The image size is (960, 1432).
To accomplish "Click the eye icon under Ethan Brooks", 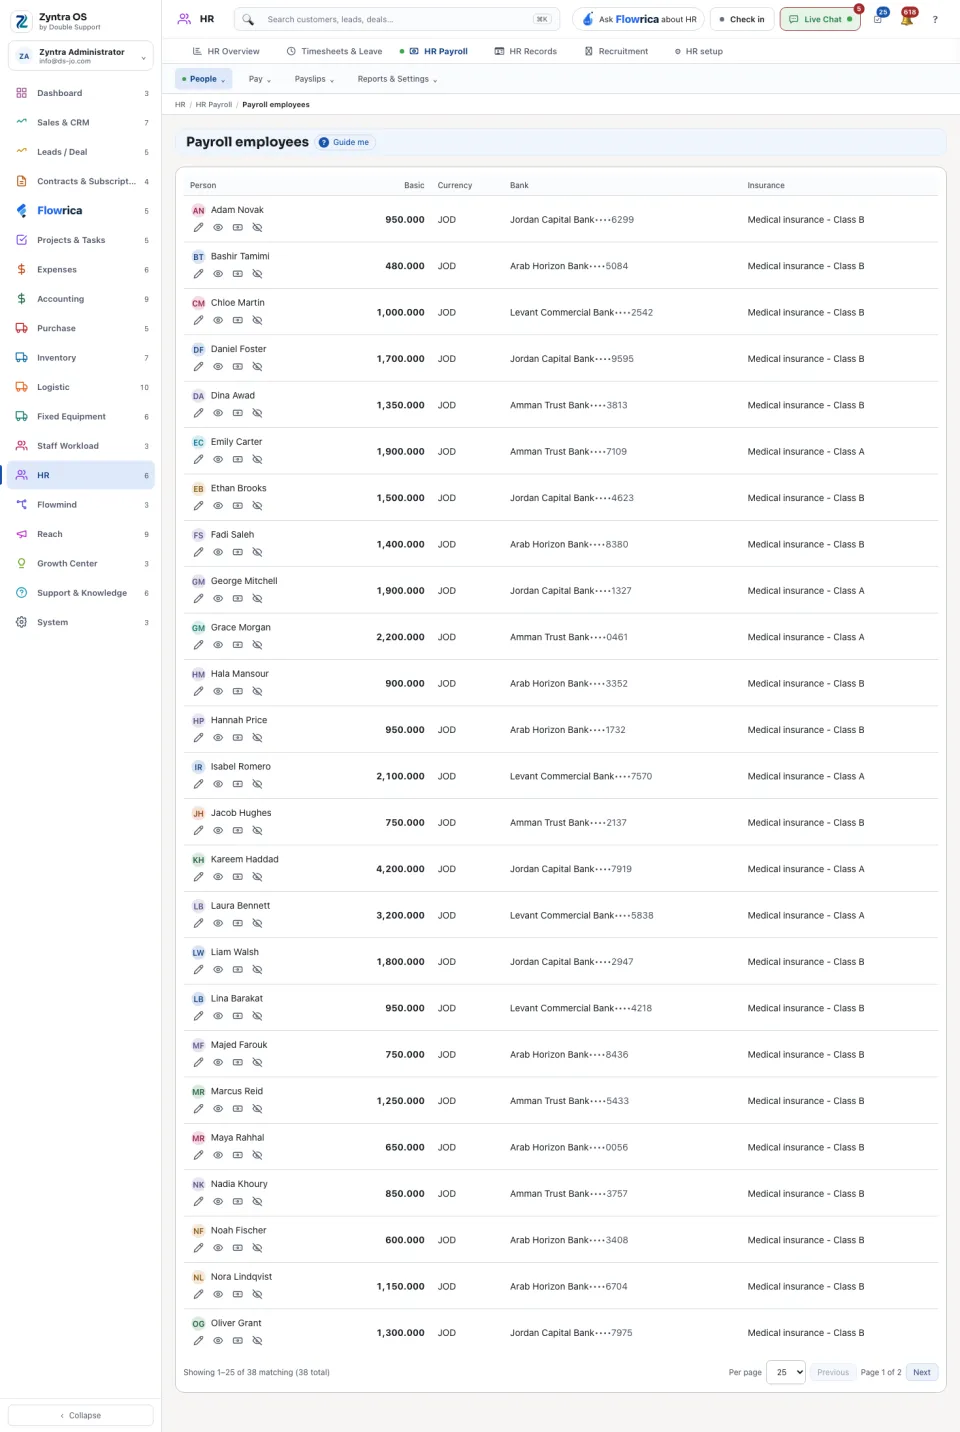I will coord(218,506).
